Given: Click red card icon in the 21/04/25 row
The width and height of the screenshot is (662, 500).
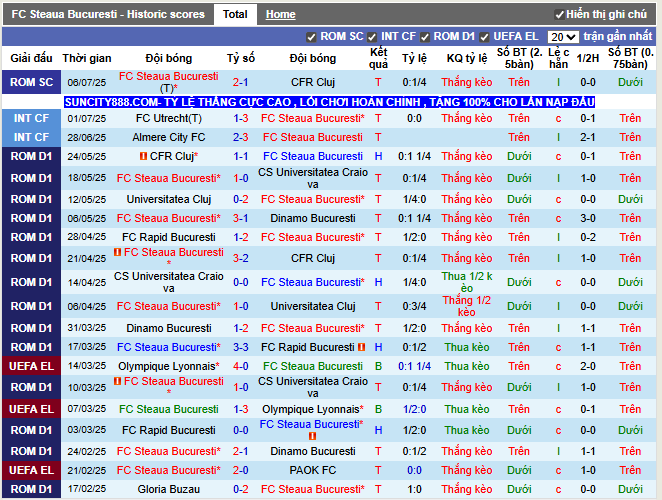Looking at the screenshot, I should coord(117,252).
